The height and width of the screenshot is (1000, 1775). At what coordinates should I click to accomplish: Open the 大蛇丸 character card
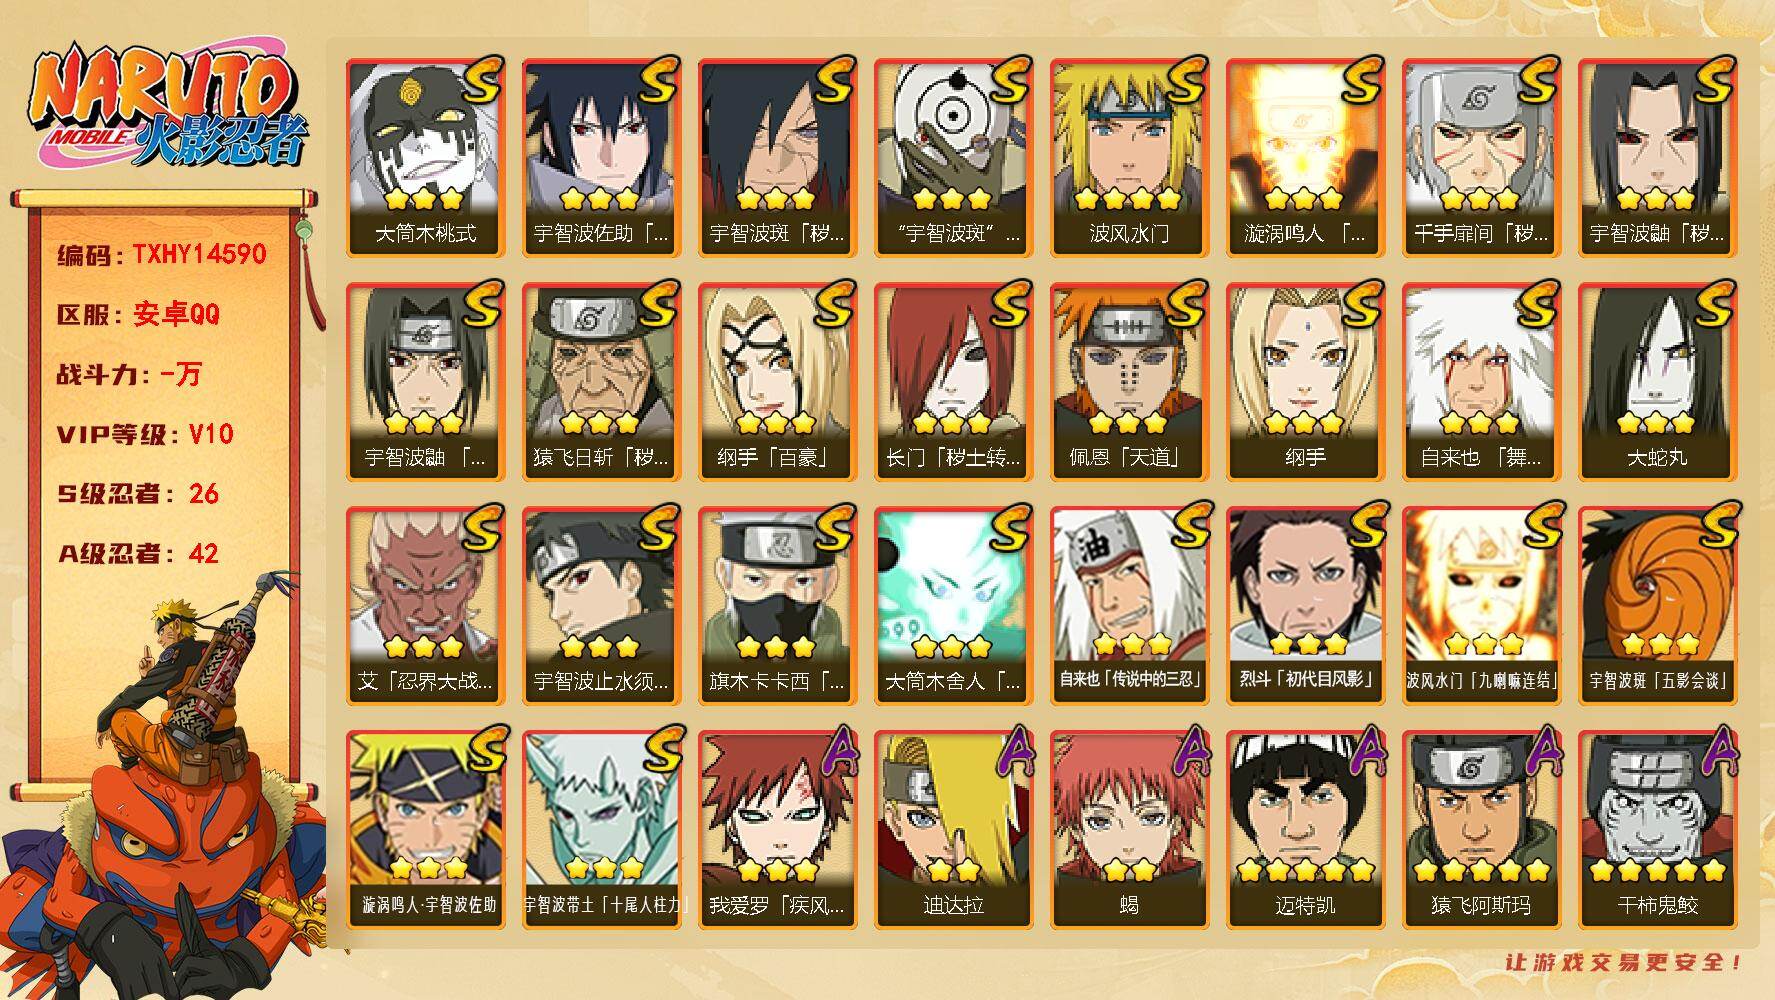pyautogui.click(x=1657, y=382)
